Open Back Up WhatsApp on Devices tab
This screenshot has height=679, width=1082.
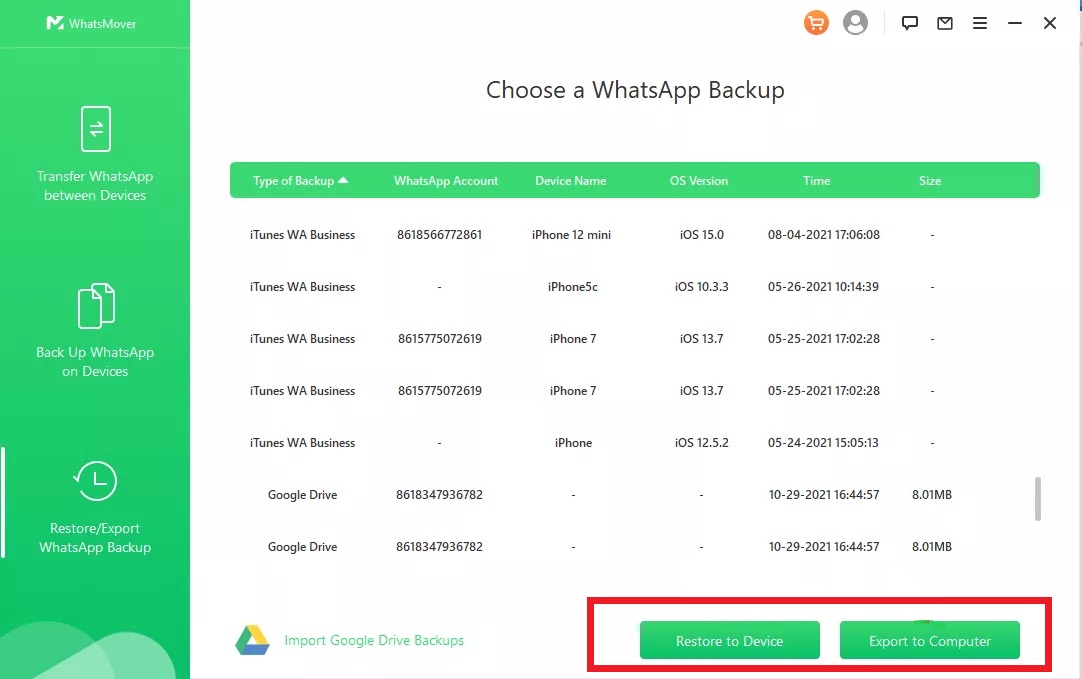coord(95,330)
